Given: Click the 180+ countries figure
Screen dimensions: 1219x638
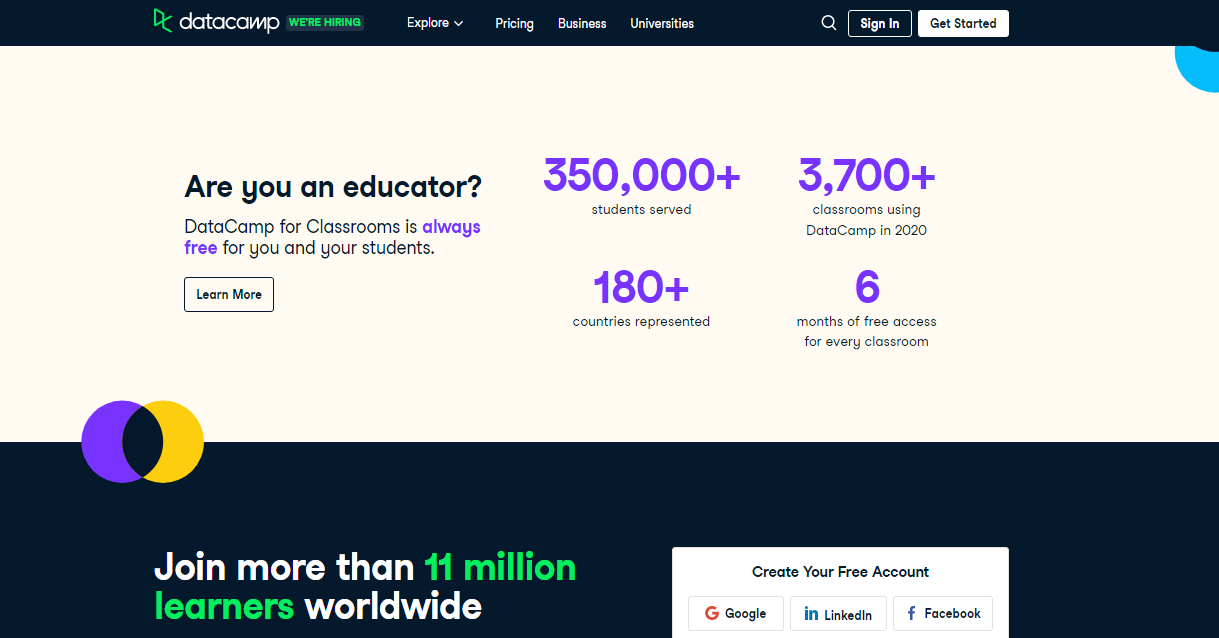Looking at the screenshot, I should (x=641, y=287).
